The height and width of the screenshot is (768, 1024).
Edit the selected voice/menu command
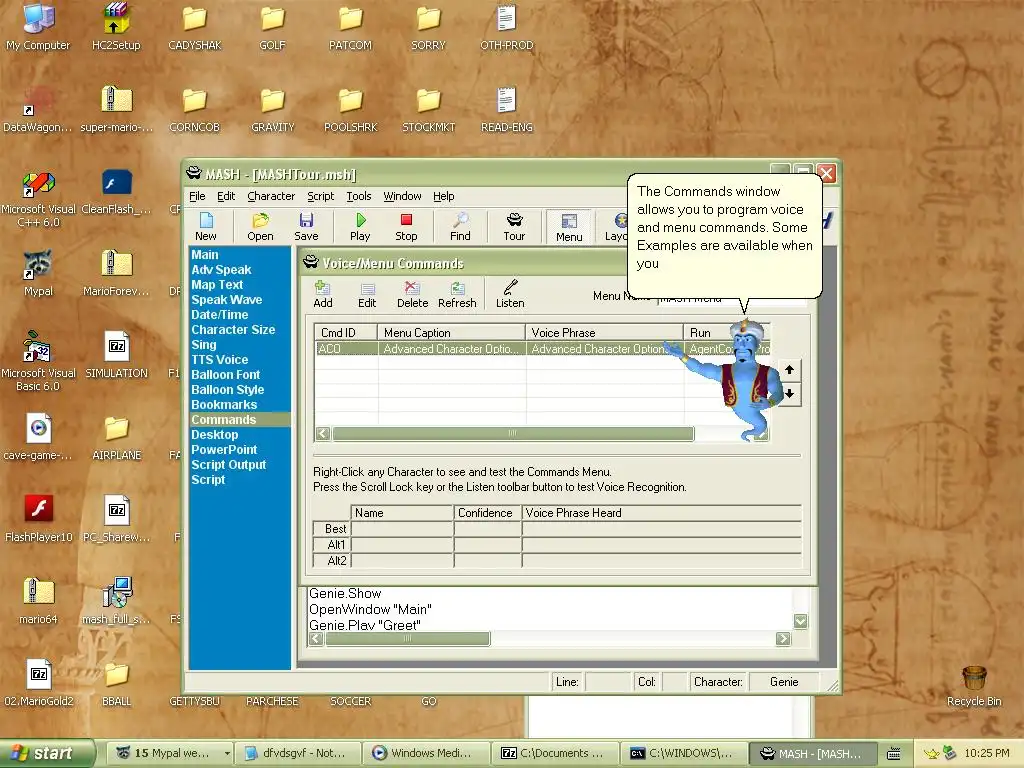[367, 295]
